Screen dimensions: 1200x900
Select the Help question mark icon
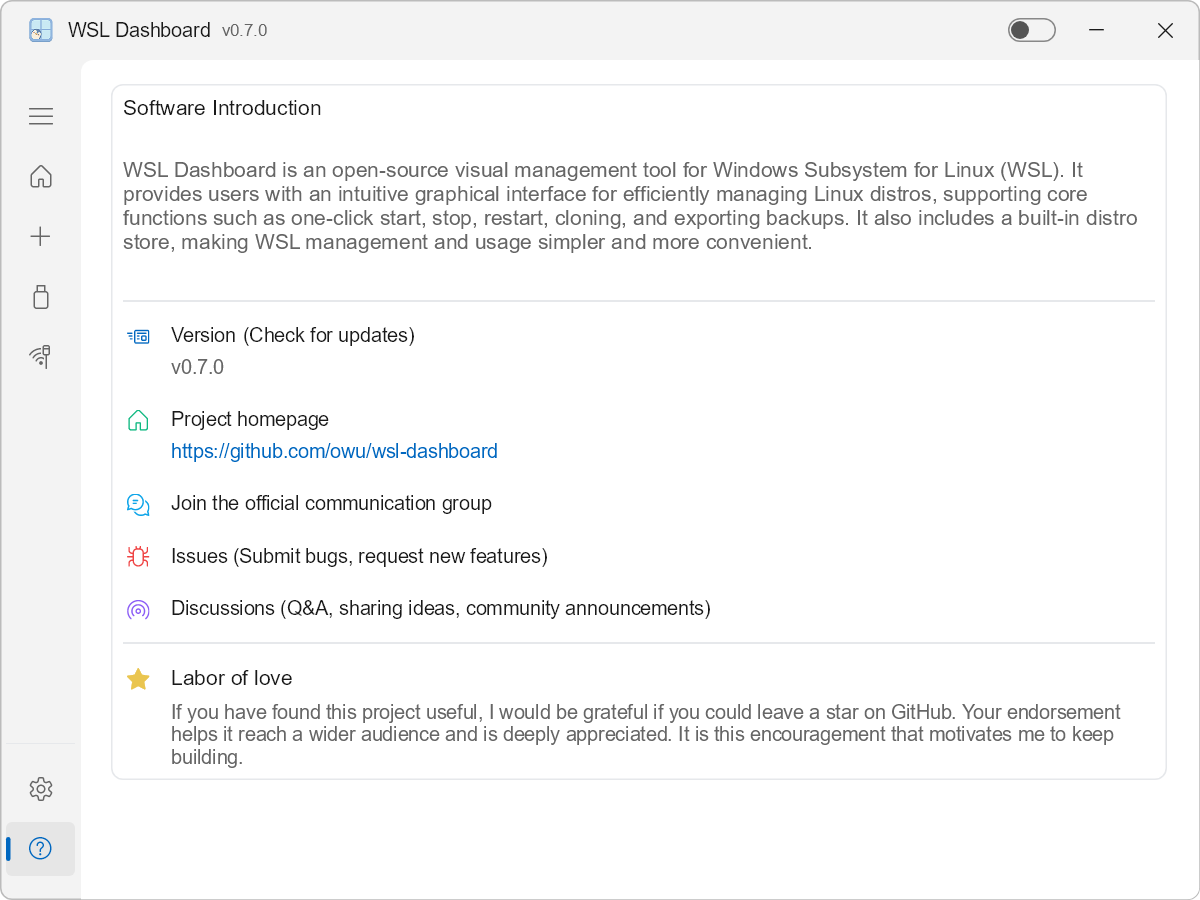coord(40,848)
